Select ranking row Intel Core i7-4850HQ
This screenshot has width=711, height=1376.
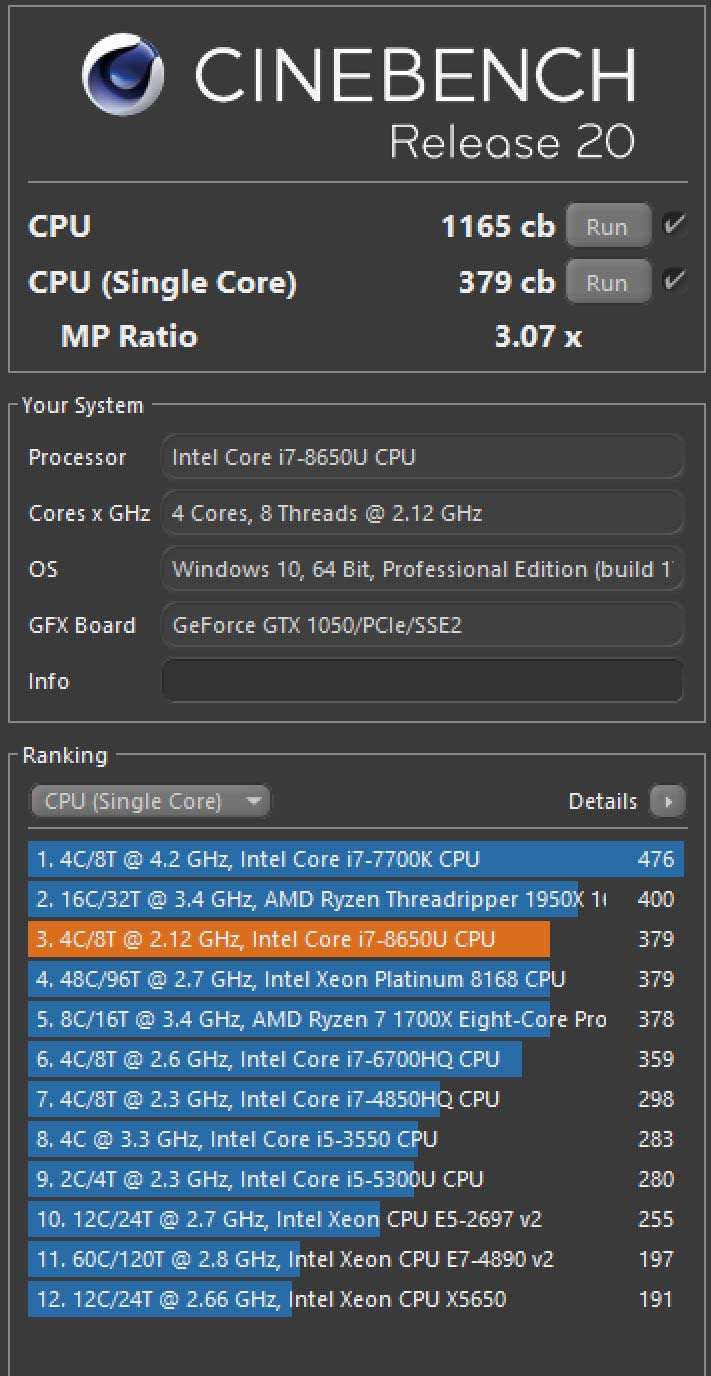point(356,1099)
